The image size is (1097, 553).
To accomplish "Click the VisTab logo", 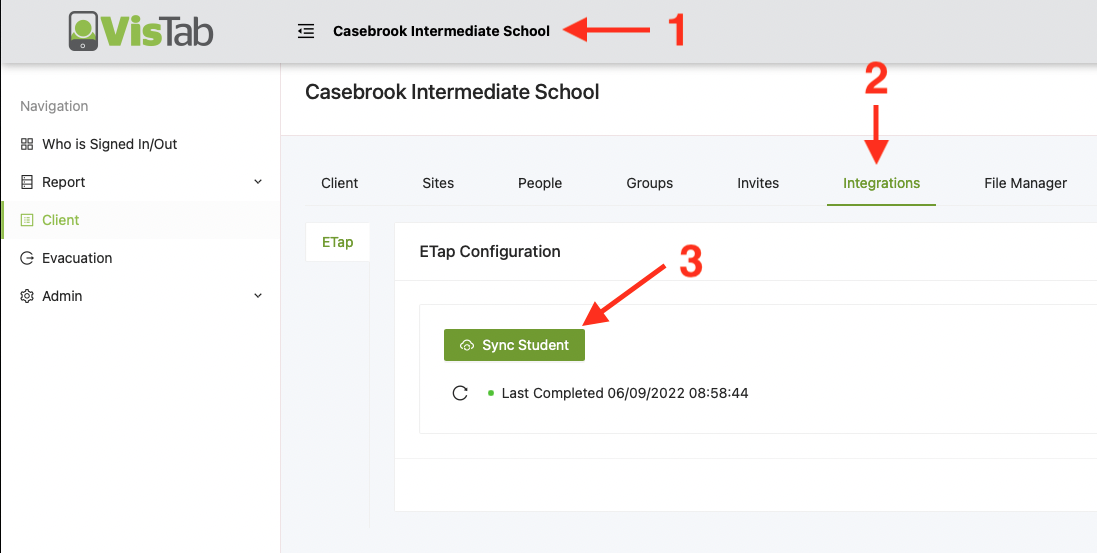I will pyautogui.click(x=140, y=31).
